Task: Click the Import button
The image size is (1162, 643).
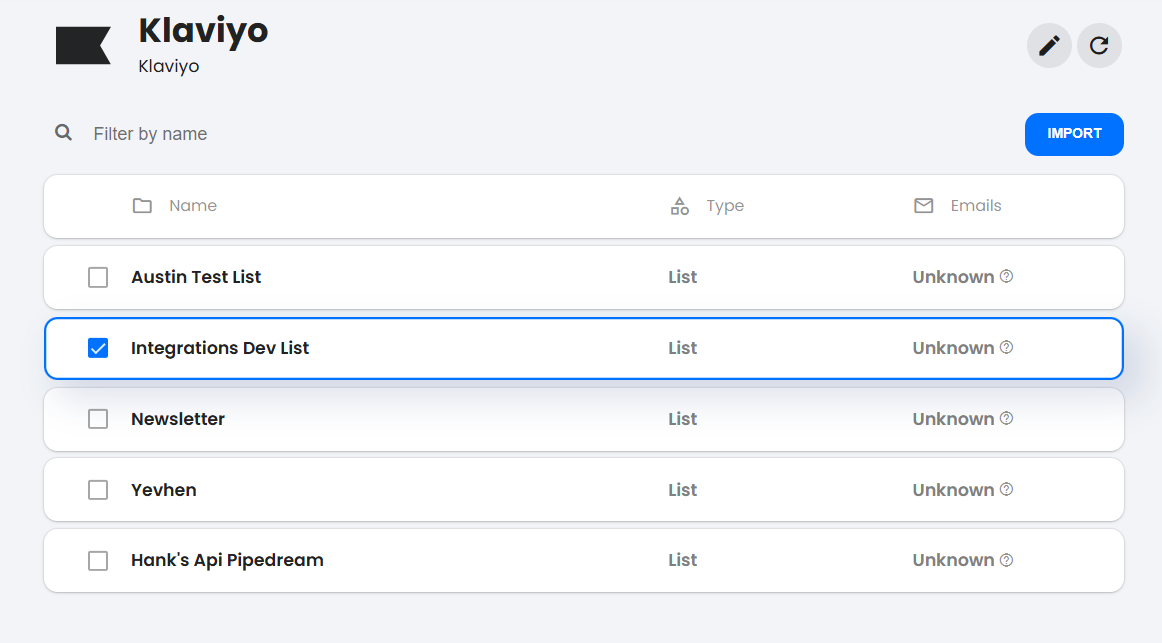Action: 1074,134
